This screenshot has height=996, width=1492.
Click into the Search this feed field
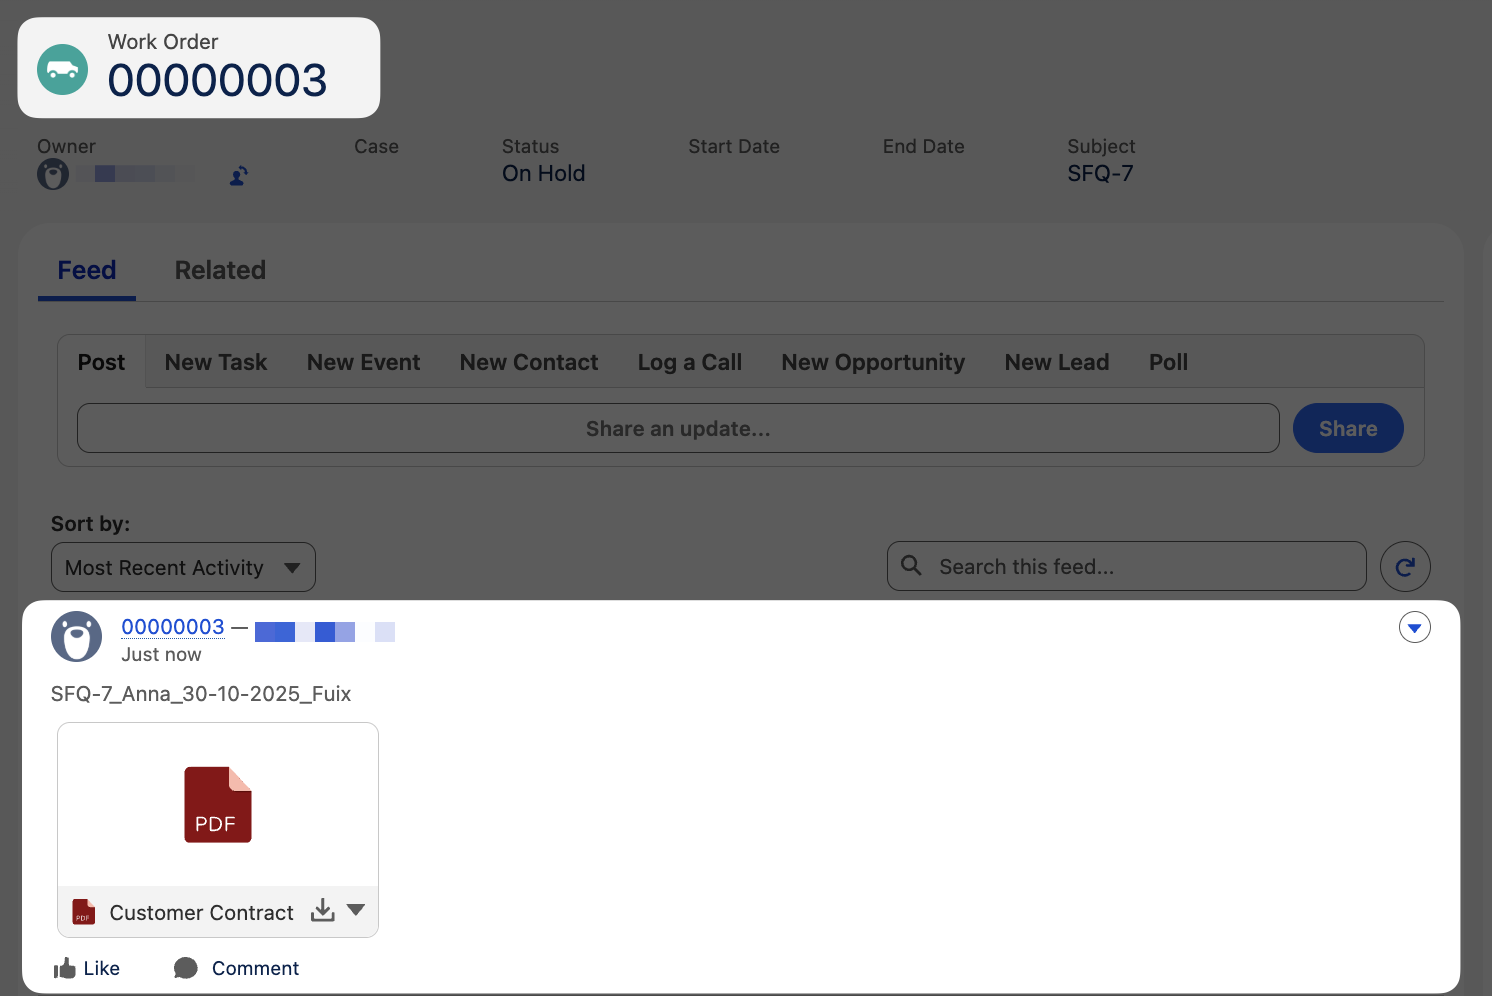(1140, 567)
